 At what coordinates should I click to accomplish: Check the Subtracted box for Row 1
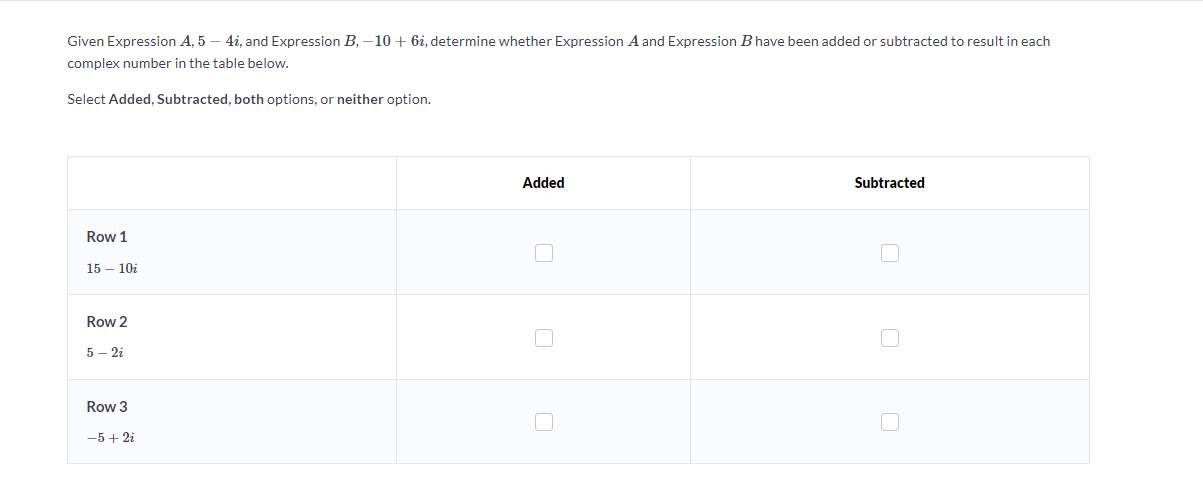[889, 253]
